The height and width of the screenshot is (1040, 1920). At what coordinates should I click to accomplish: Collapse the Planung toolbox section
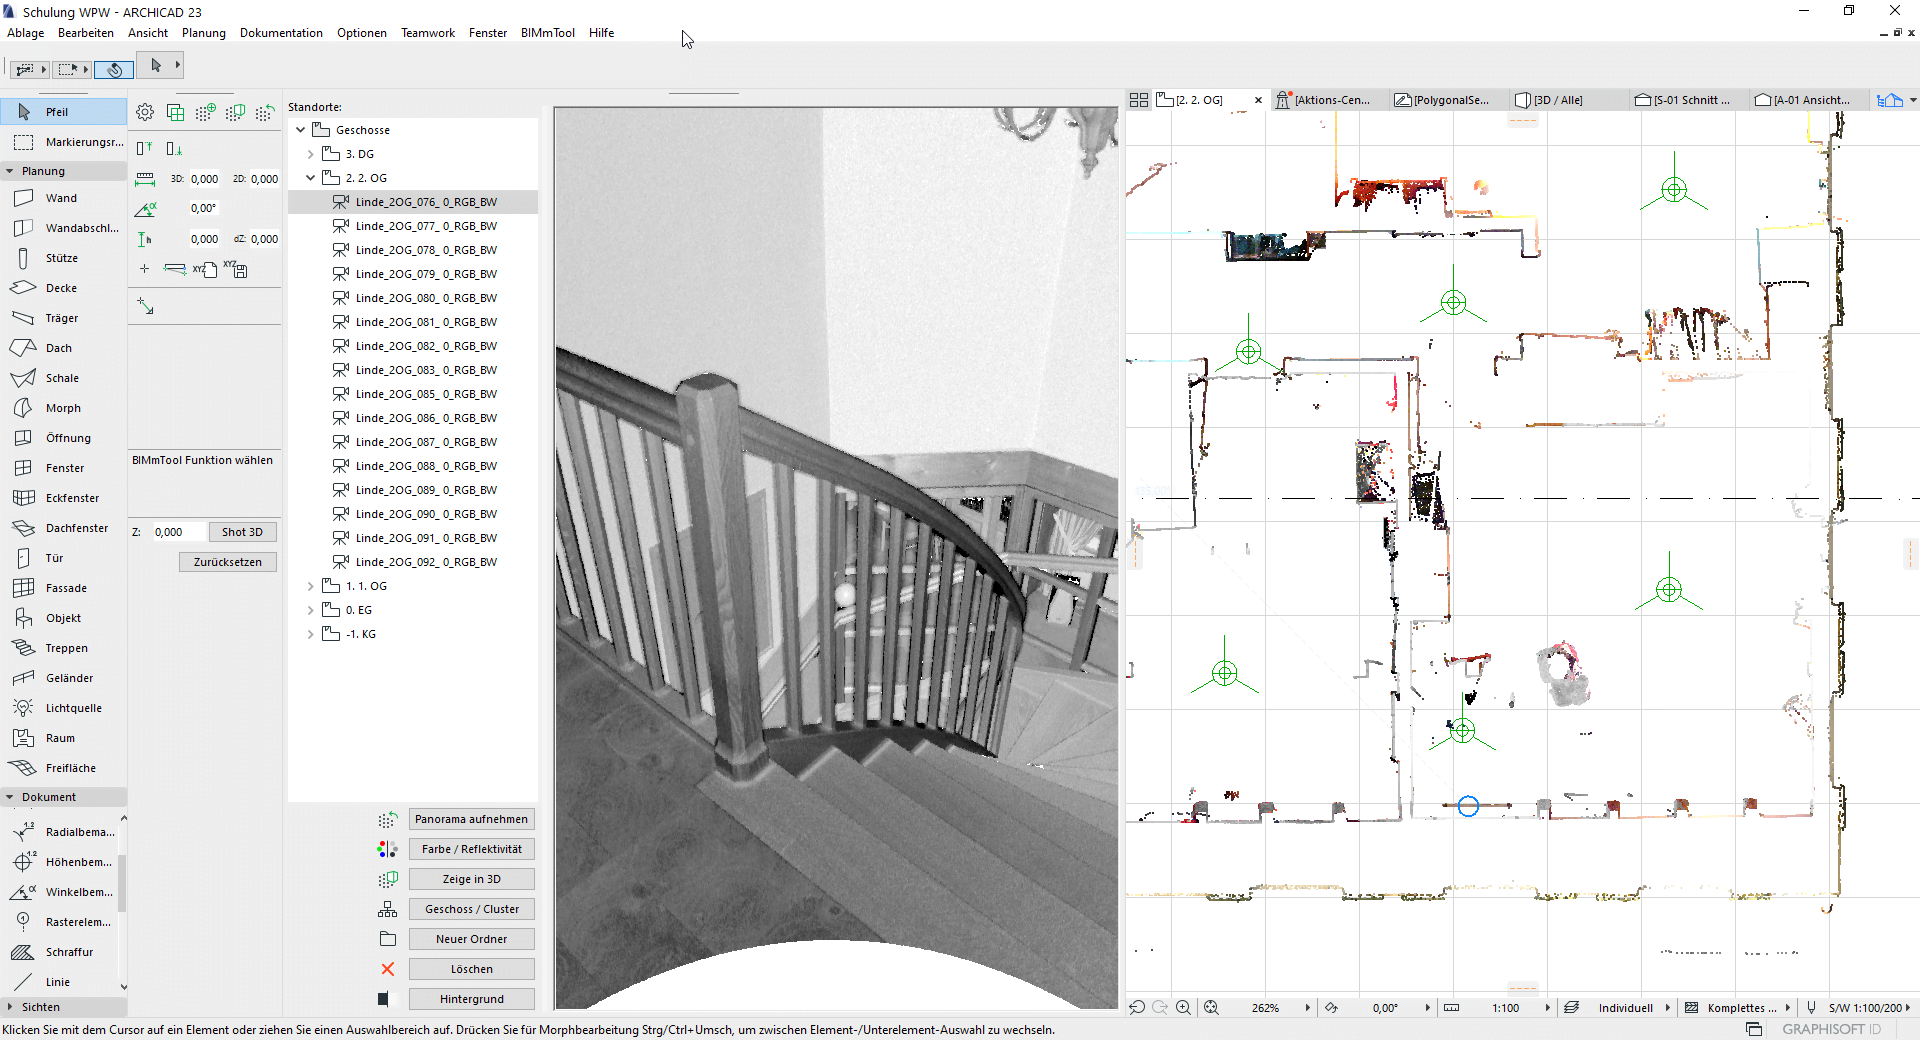click(x=10, y=171)
